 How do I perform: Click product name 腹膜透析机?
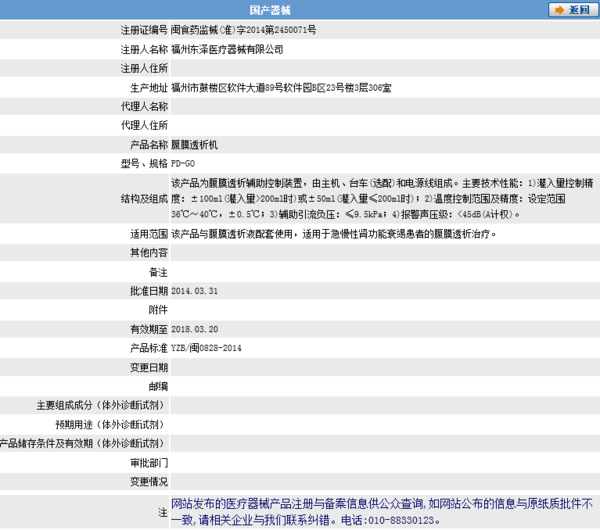(194, 145)
